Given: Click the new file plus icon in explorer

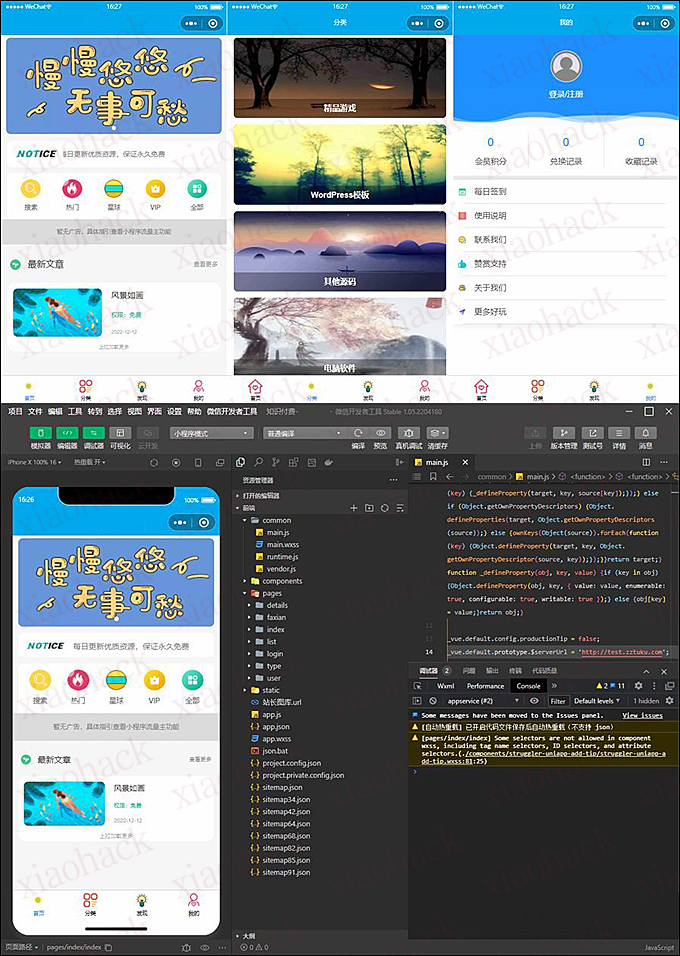Looking at the screenshot, I should [x=353, y=508].
